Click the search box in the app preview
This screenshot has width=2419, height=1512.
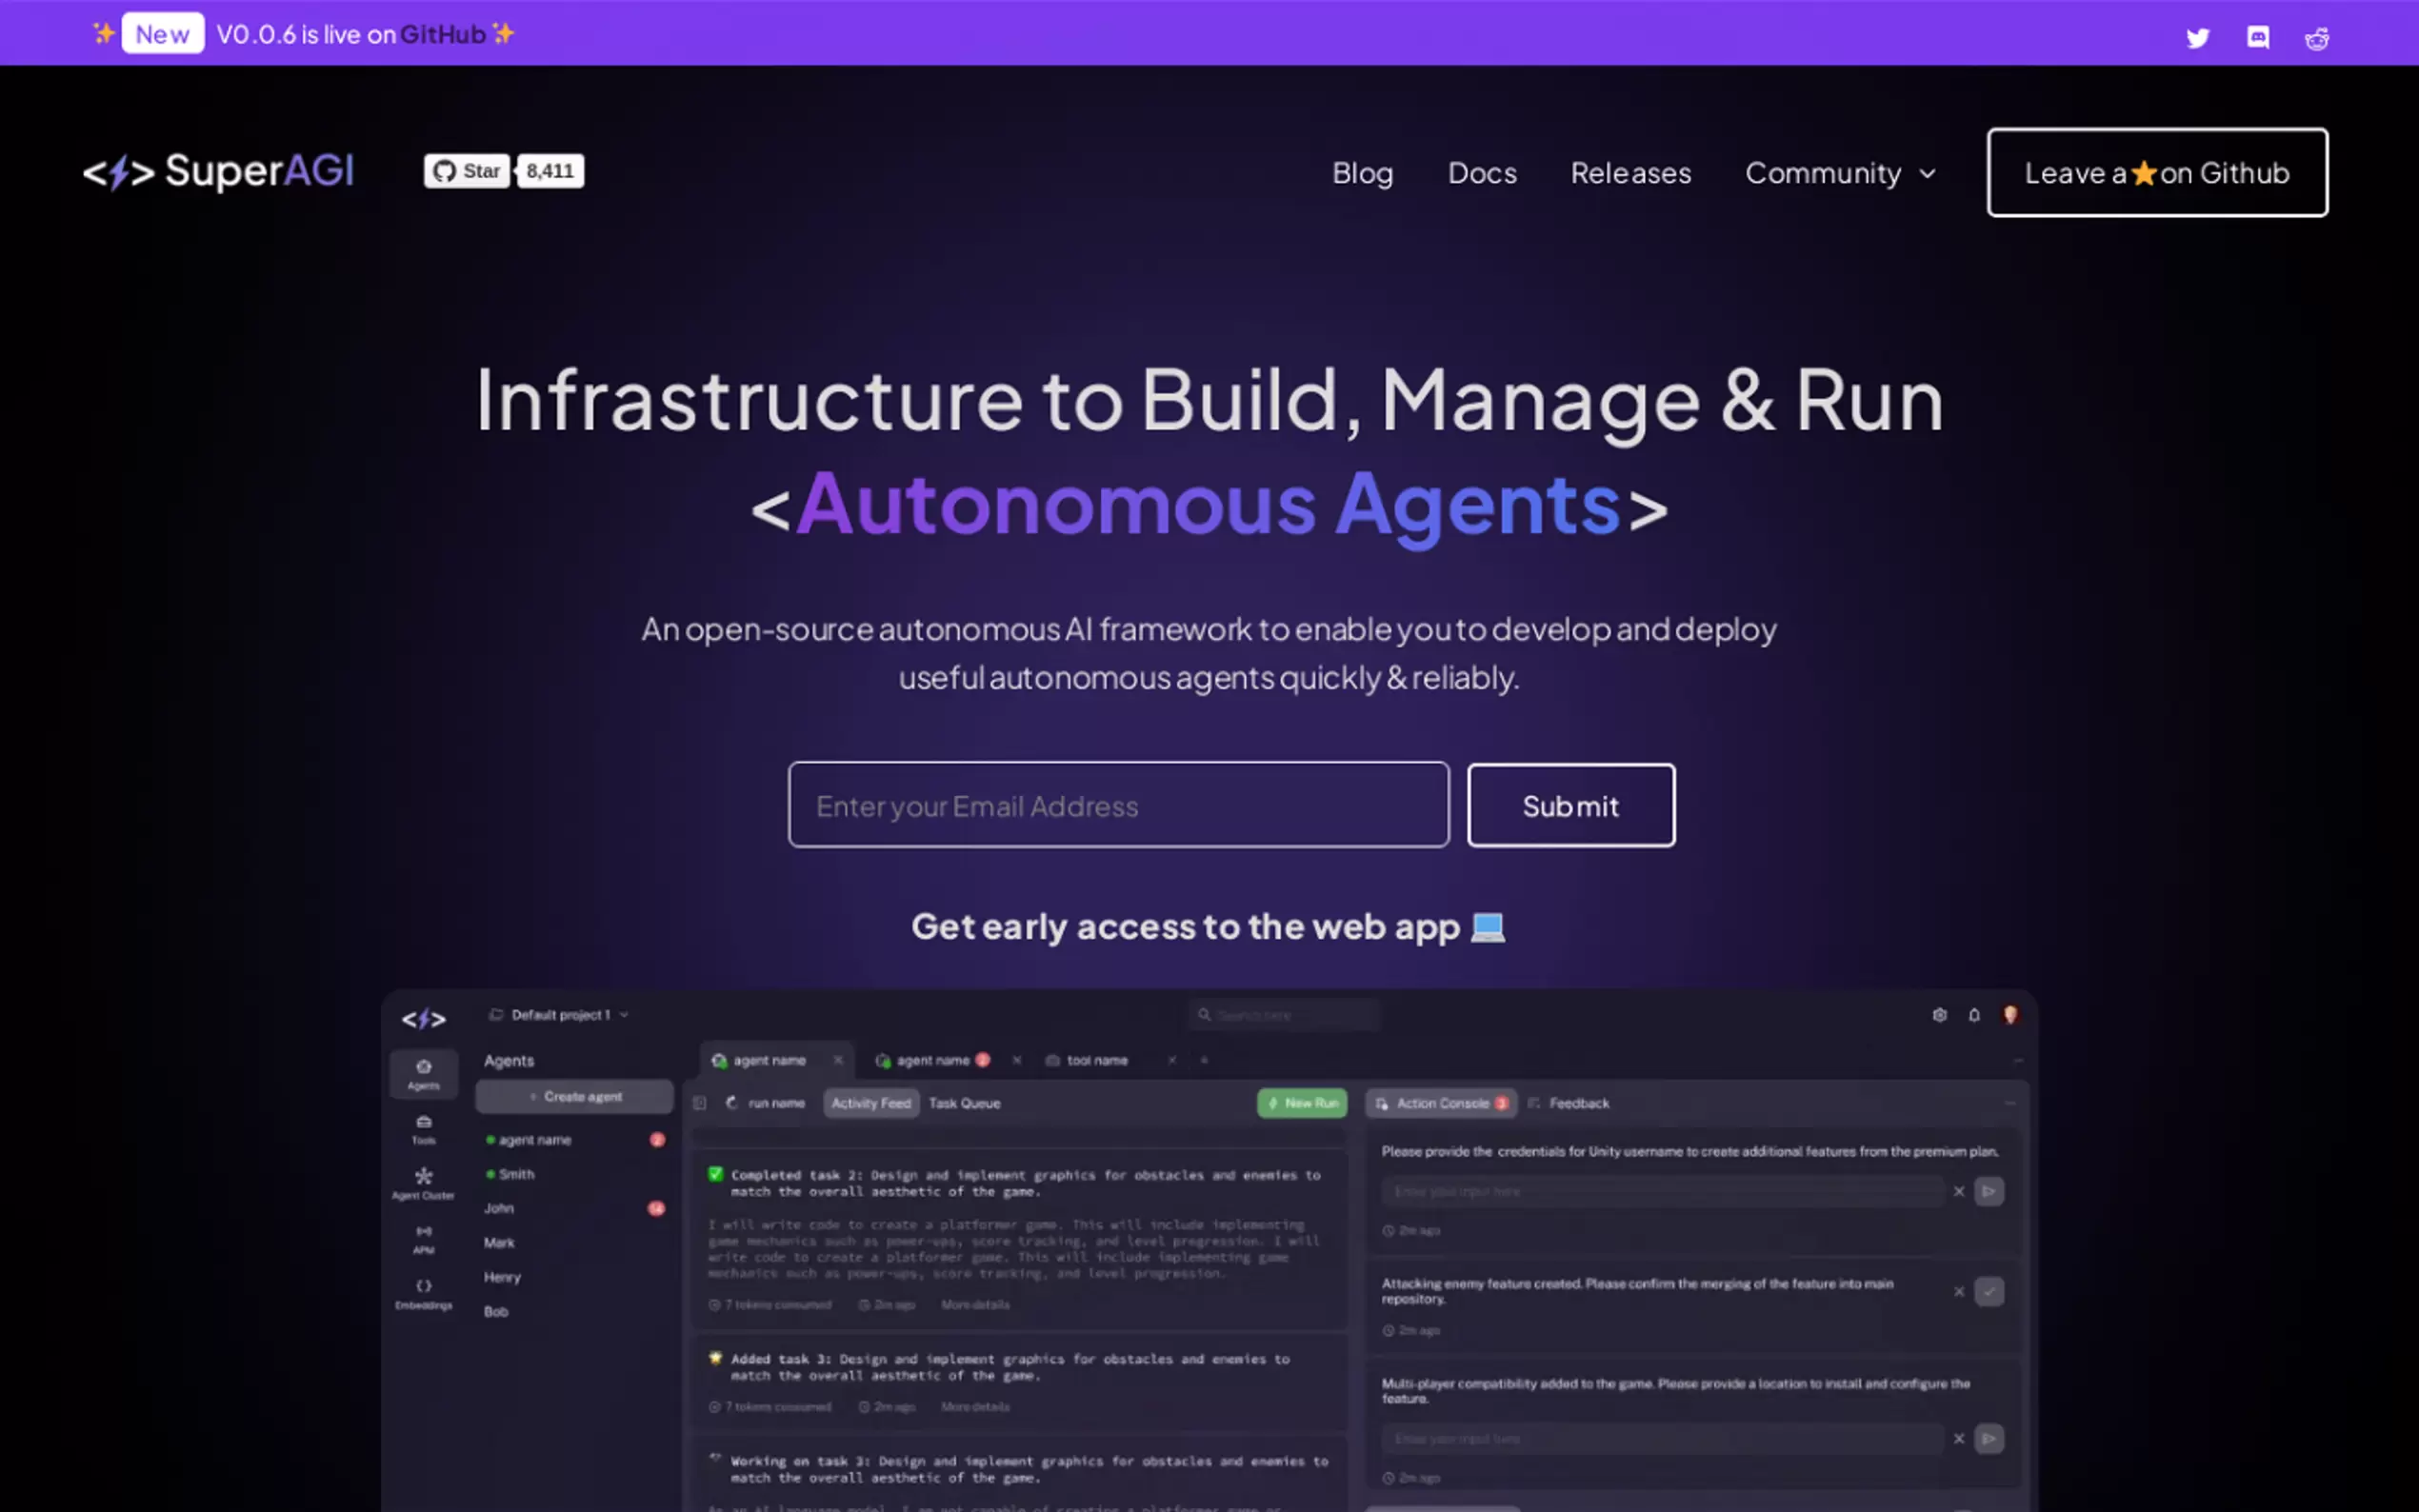[1284, 1015]
